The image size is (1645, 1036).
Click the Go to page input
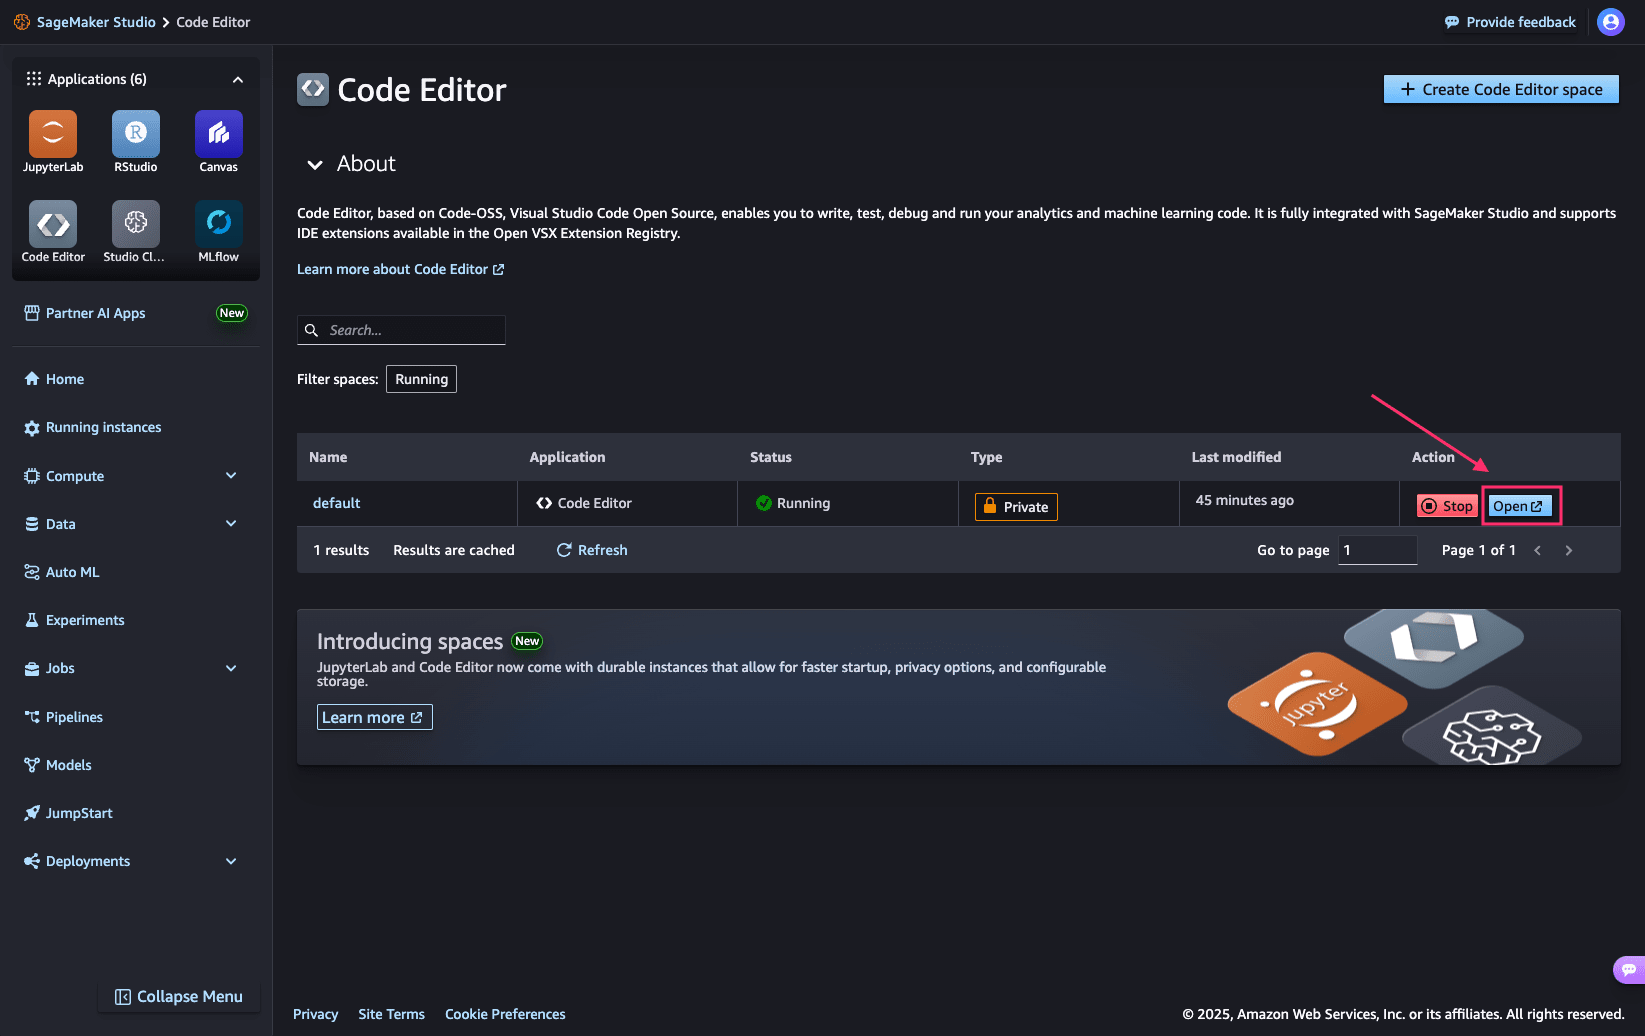[x=1377, y=550]
